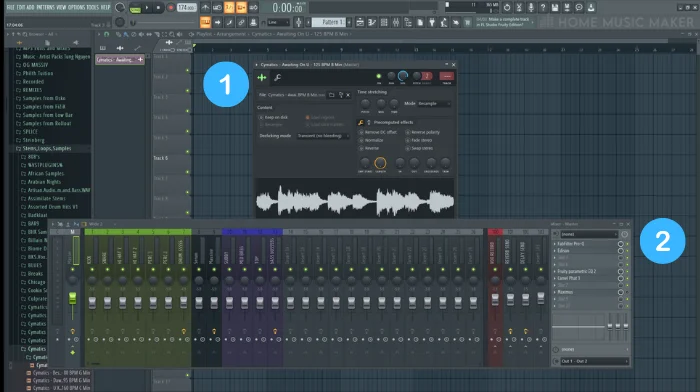This screenshot has height=392, width=700.
Task: Enable 'Swap stereo' option
Action: [419, 148]
